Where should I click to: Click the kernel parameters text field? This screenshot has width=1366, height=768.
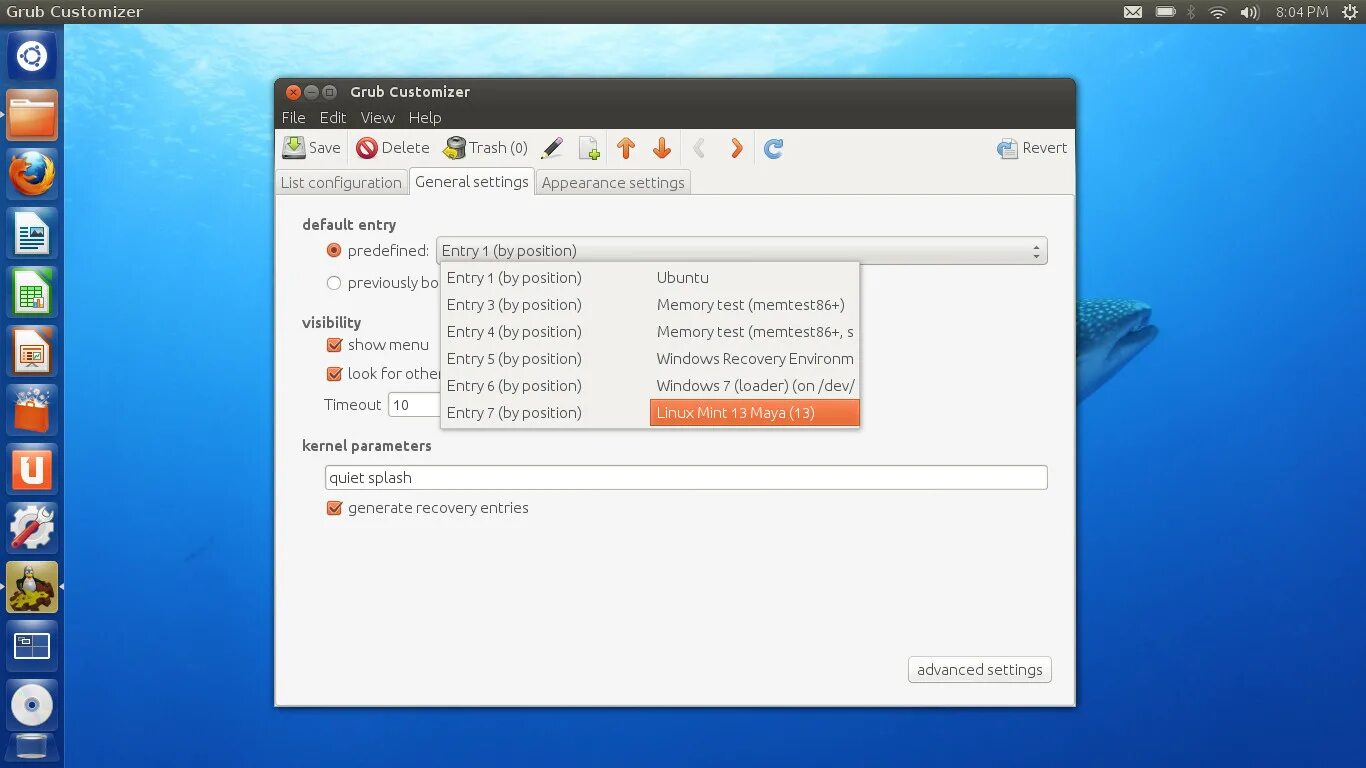tap(686, 477)
